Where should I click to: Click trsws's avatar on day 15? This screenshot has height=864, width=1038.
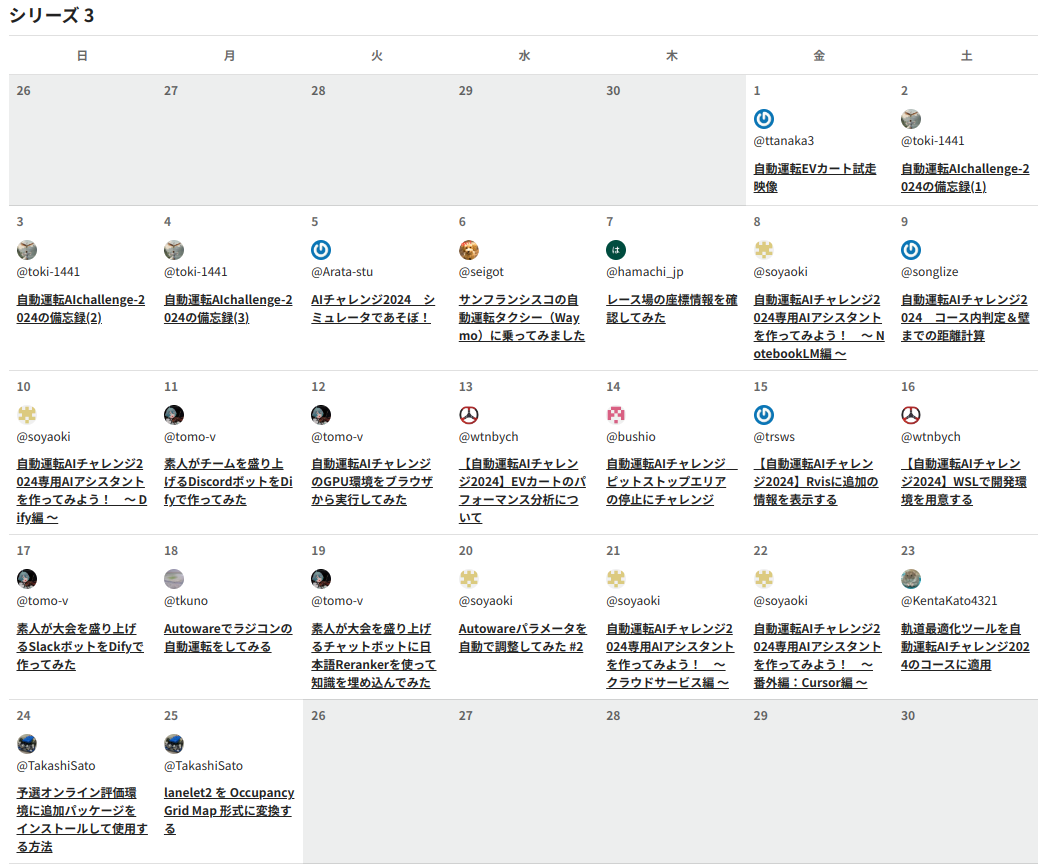(x=763, y=415)
